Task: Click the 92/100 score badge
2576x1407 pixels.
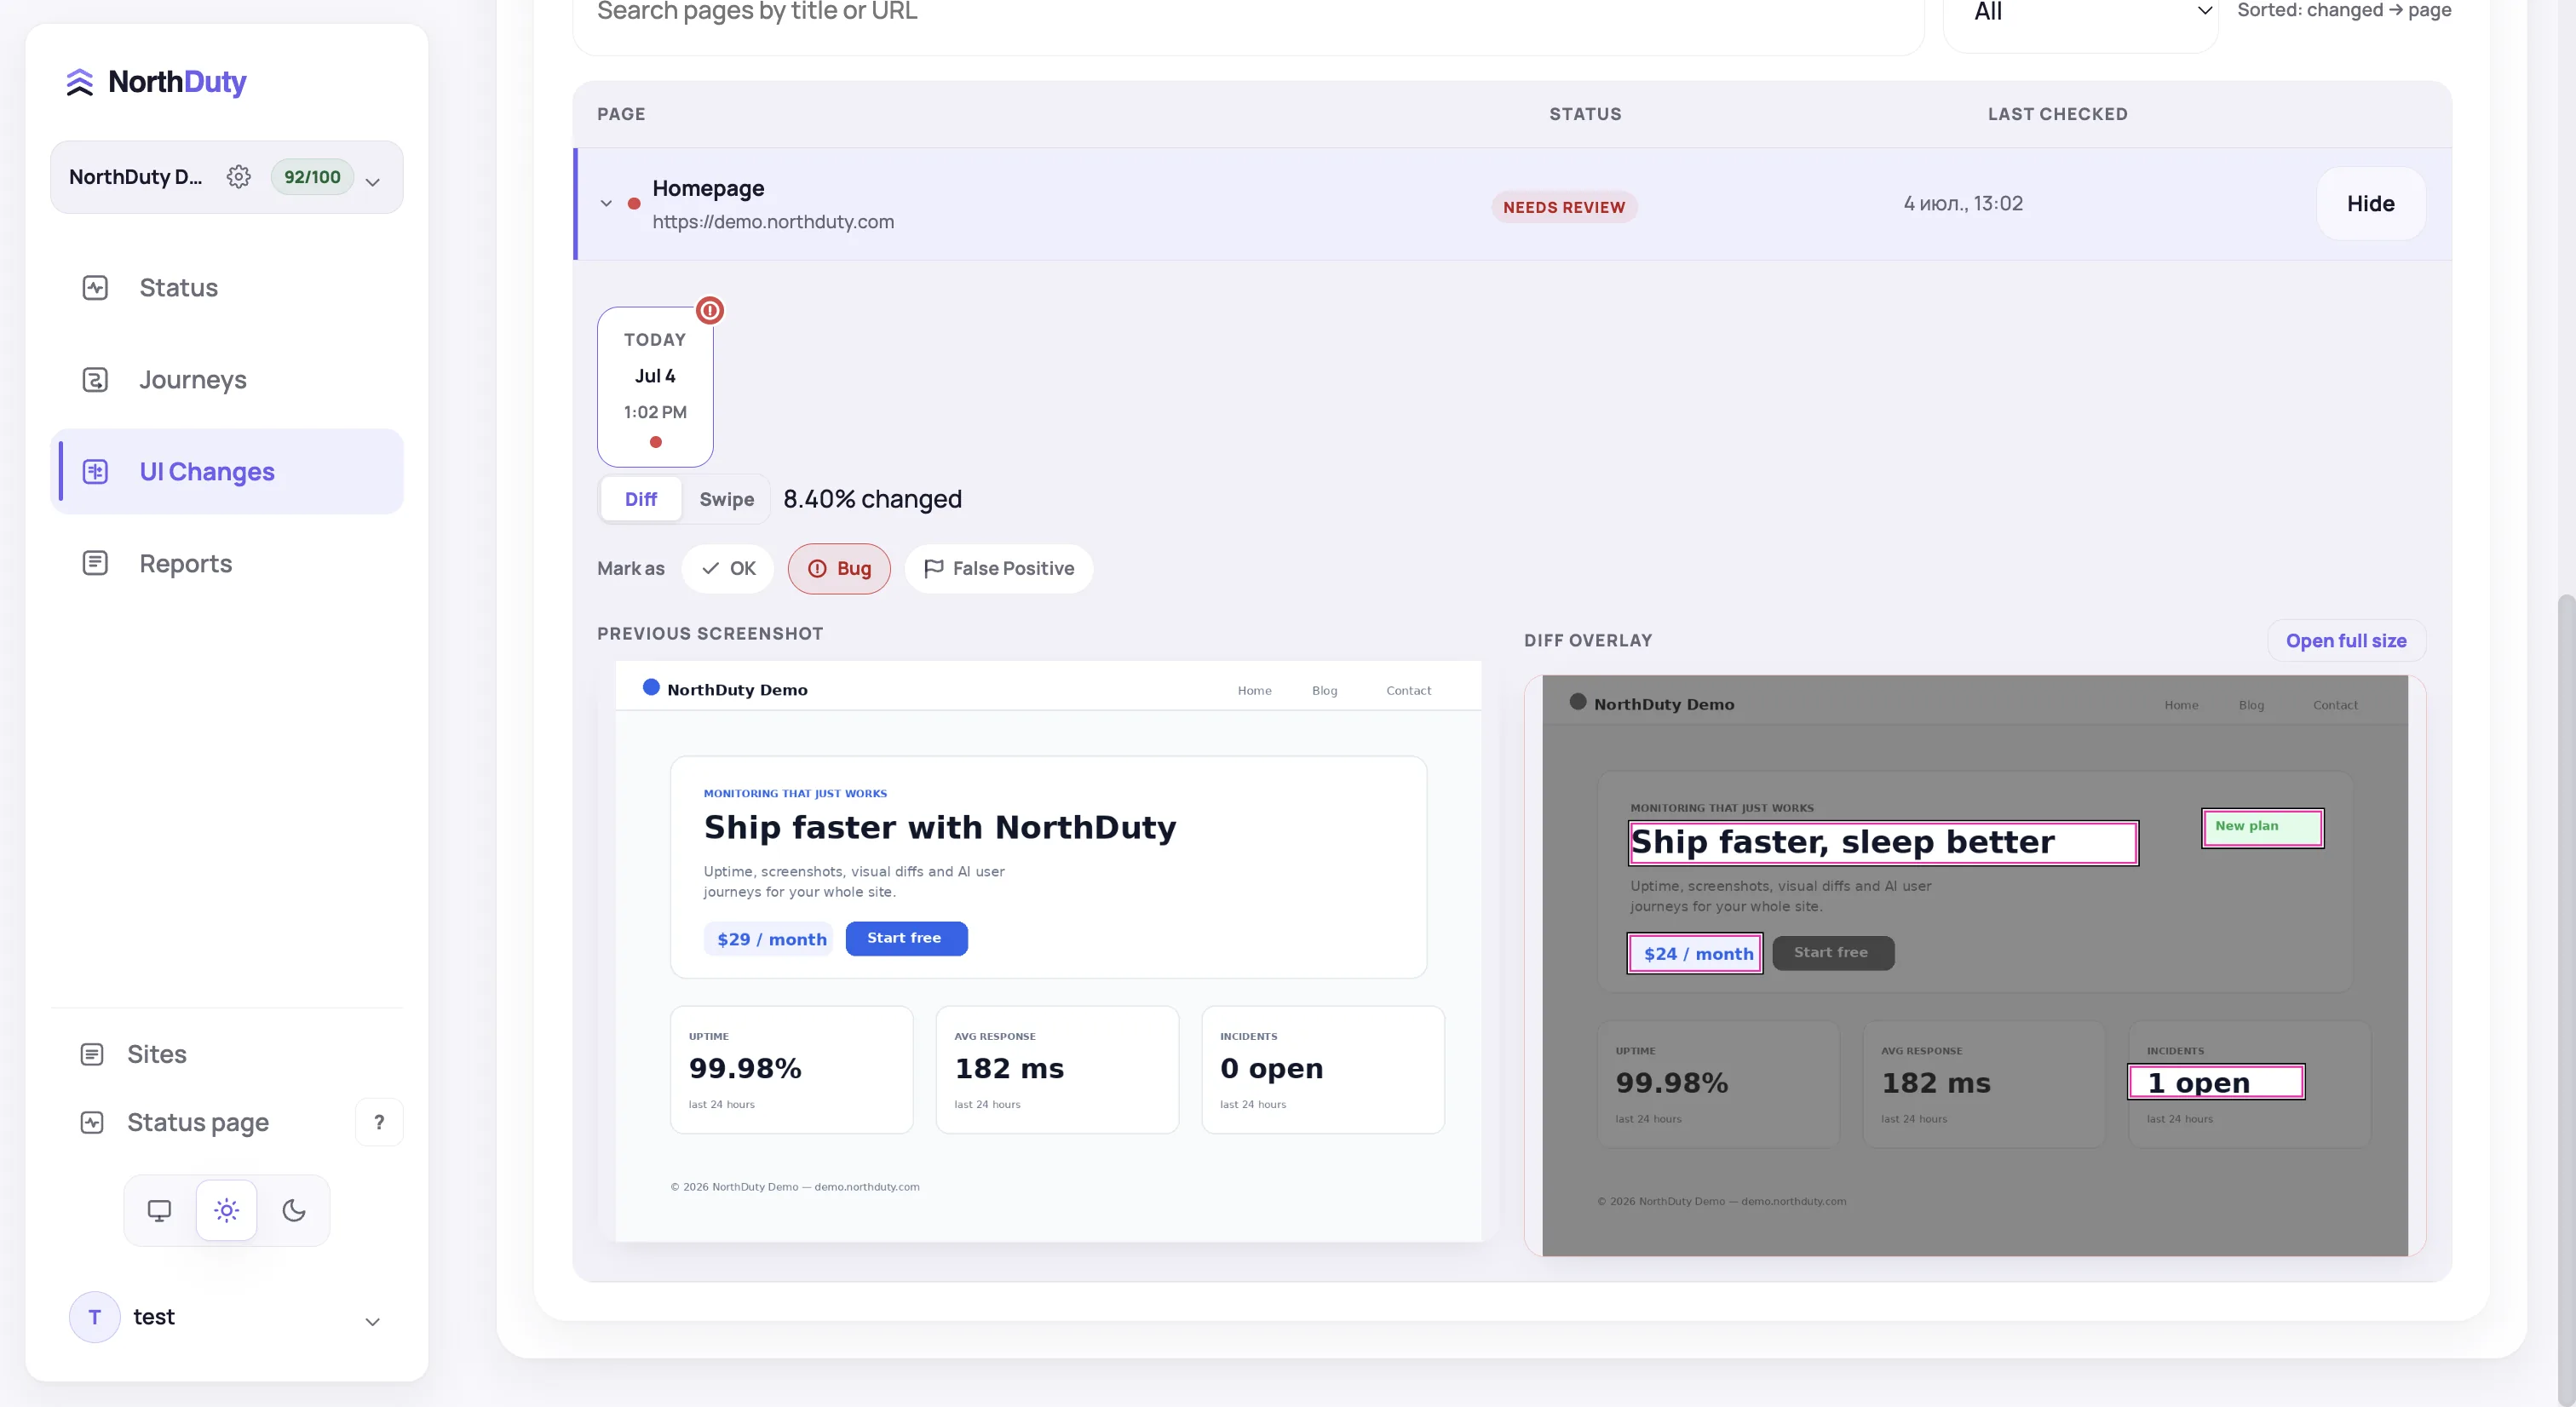Action: [312, 177]
